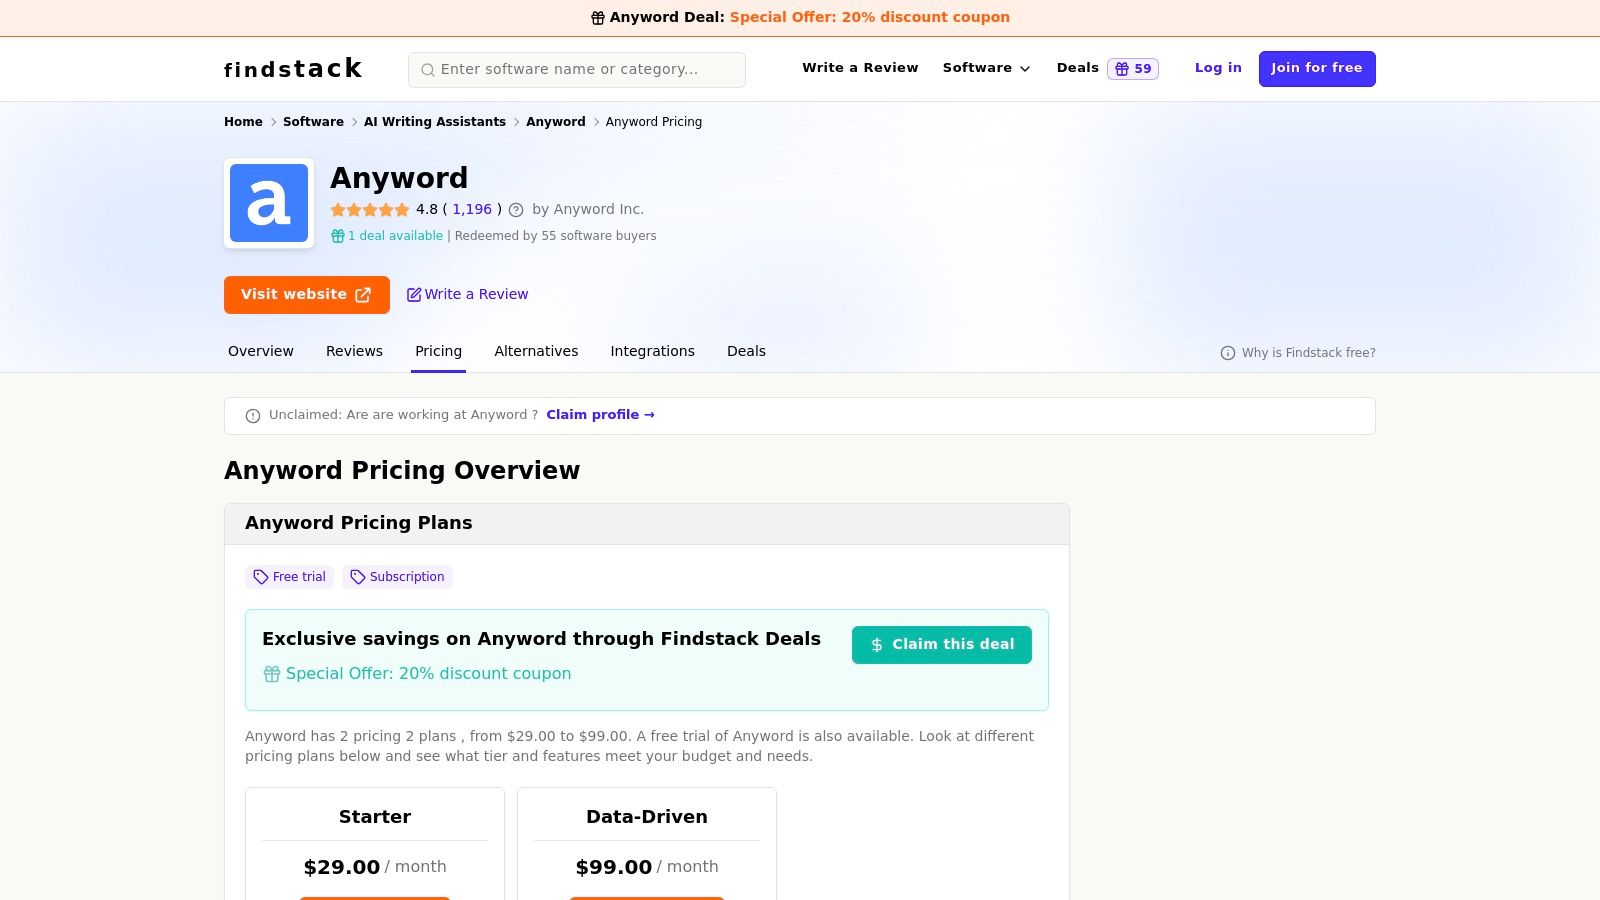Viewport: 1600px width, 900px height.
Task: Switch to the Alternatives tab
Action: (536, 351)
